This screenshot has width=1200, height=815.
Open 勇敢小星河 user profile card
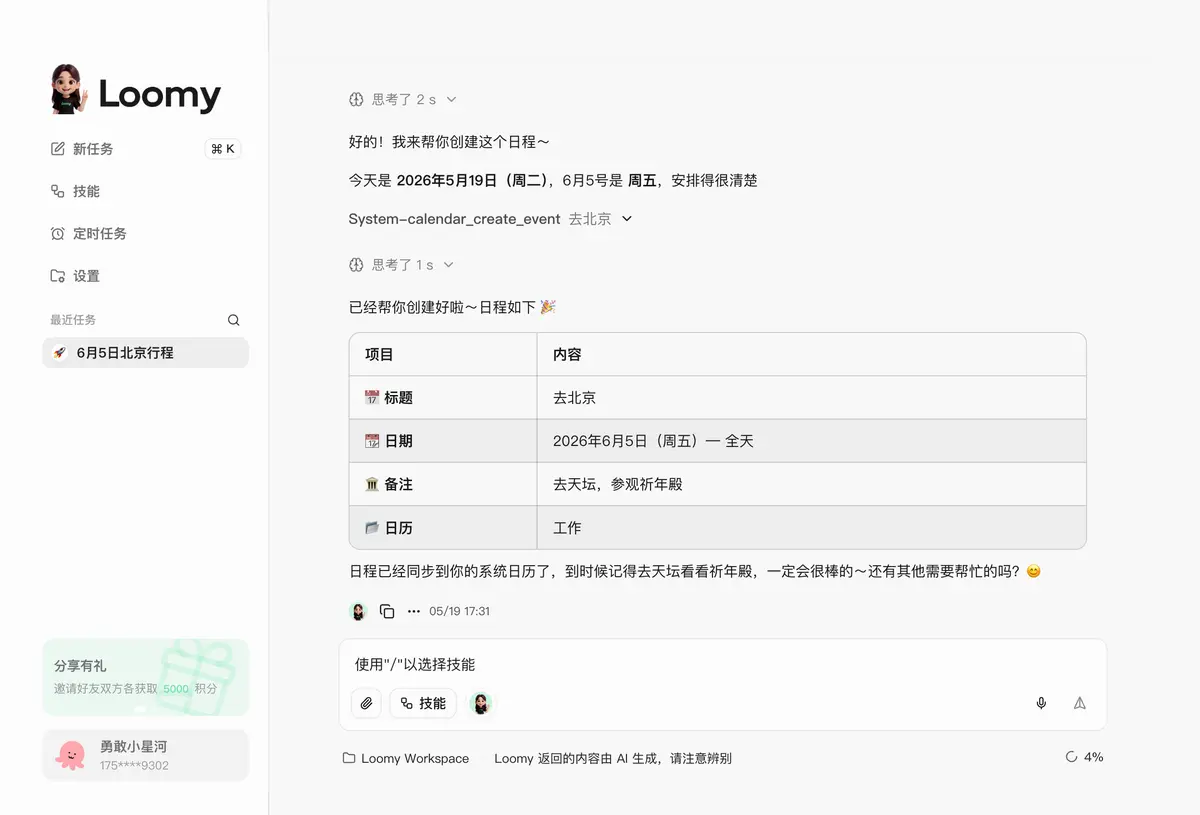click(x=145, y=755)
